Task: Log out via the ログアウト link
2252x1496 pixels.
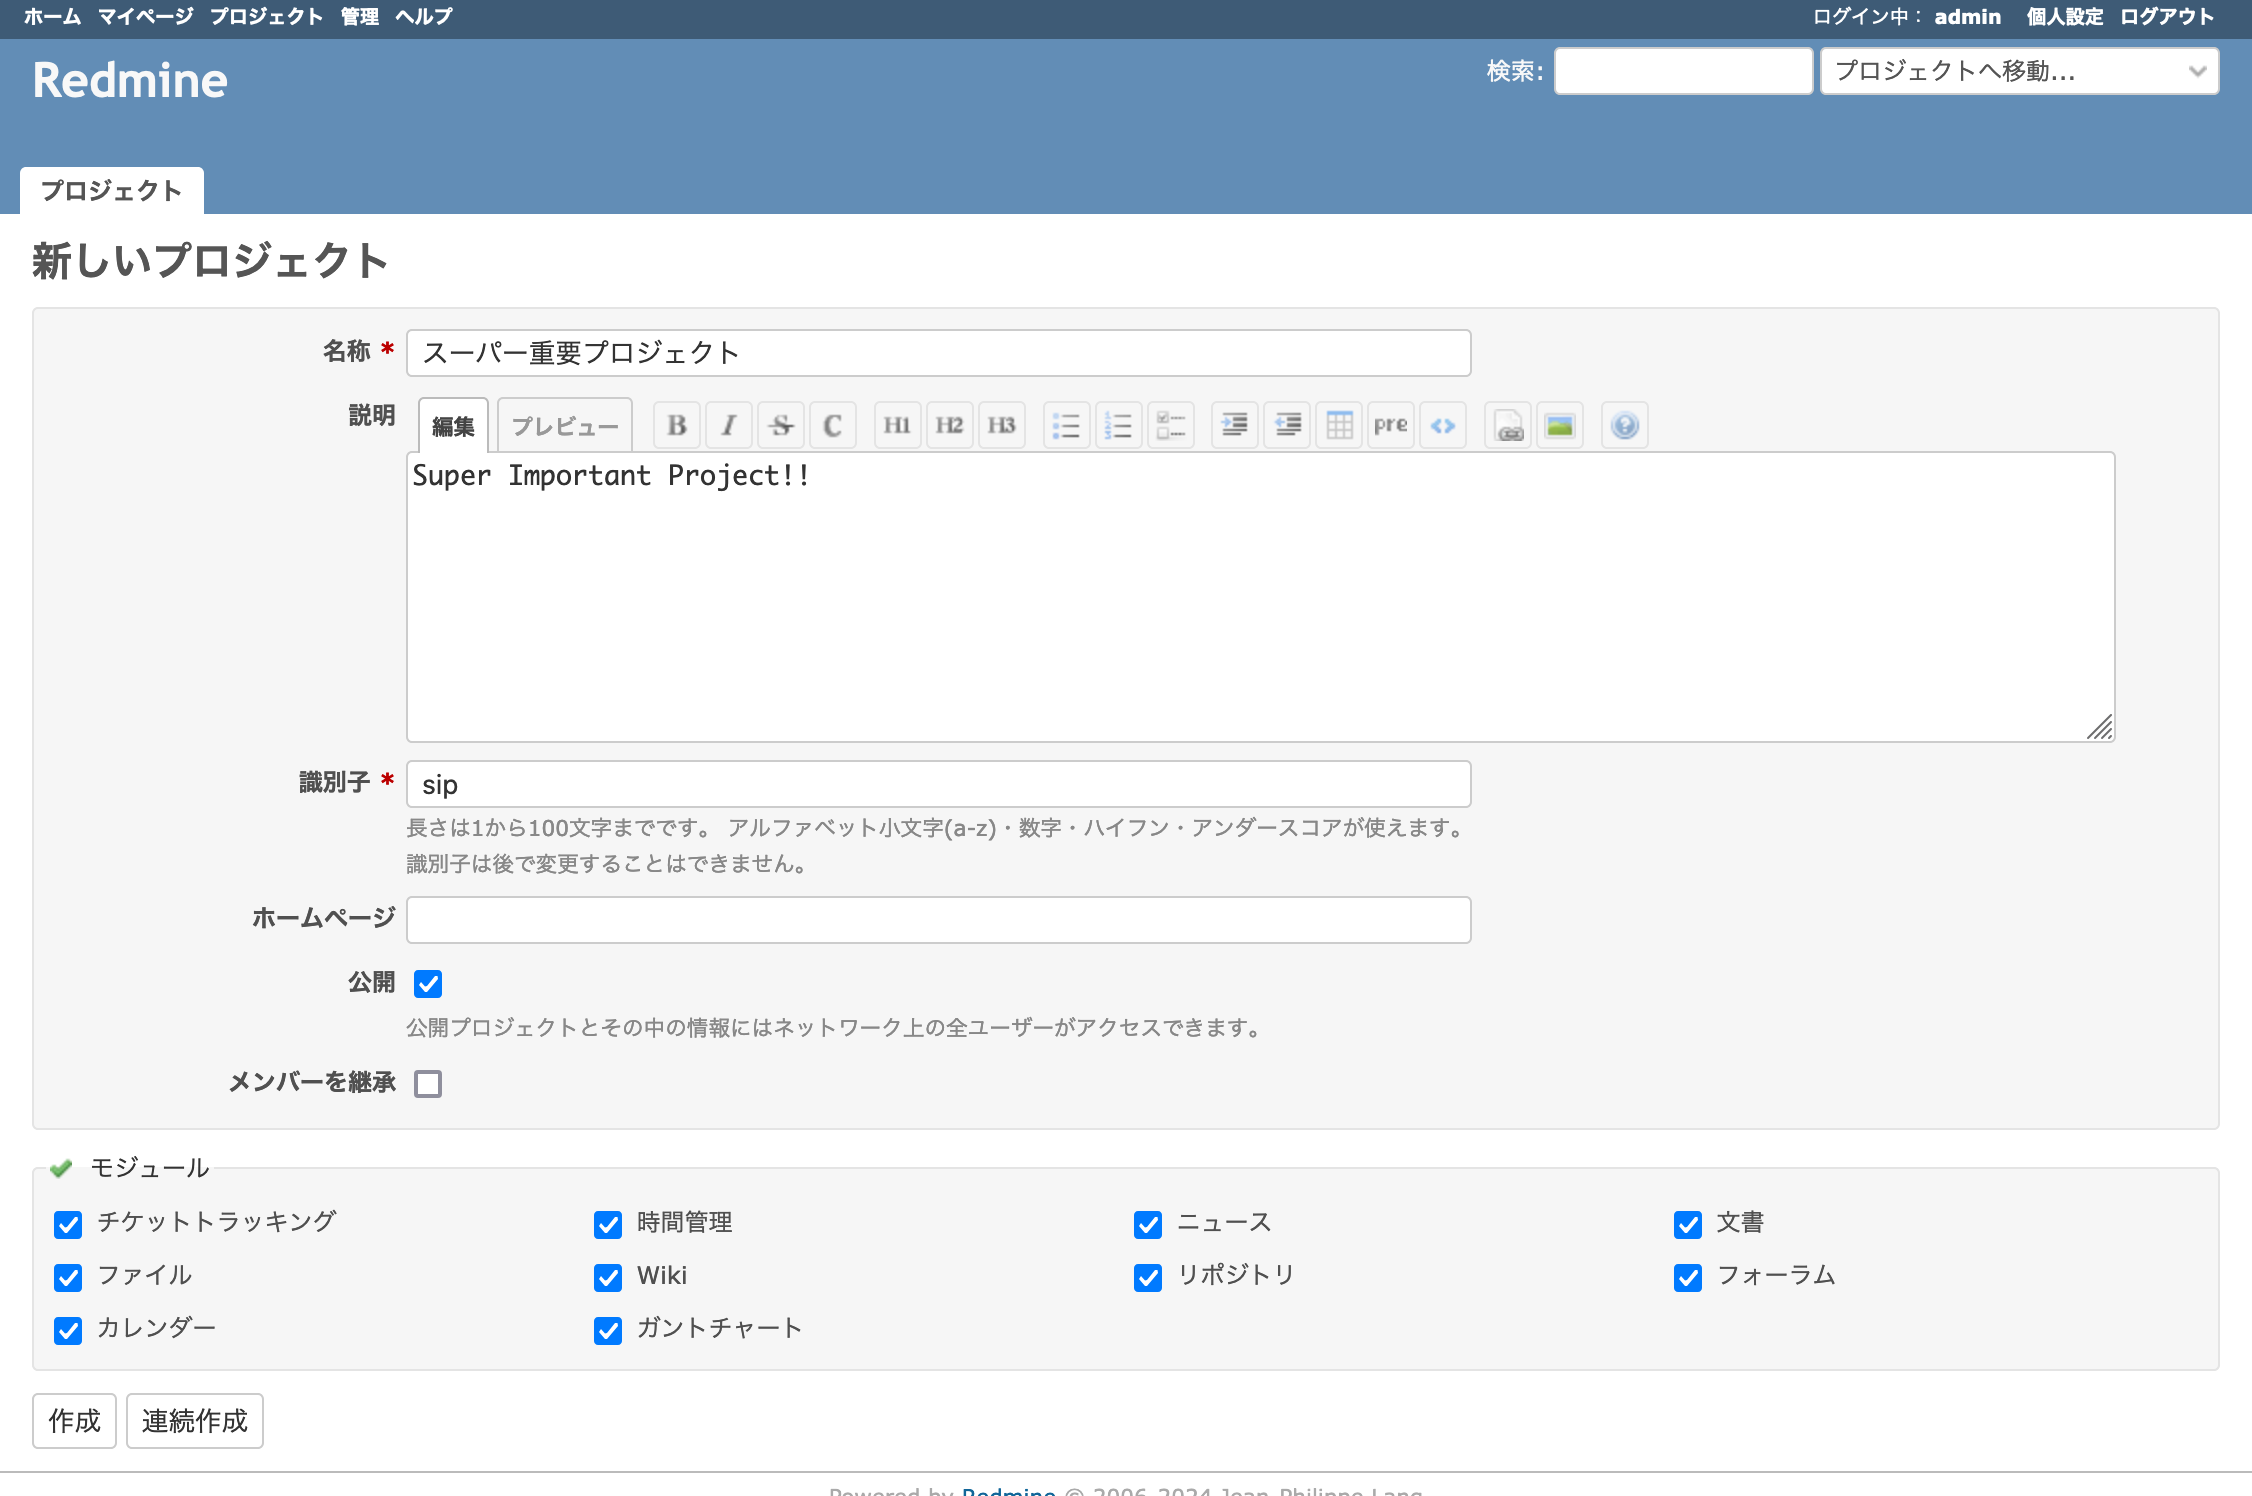Action: (x=2166, y=16)
